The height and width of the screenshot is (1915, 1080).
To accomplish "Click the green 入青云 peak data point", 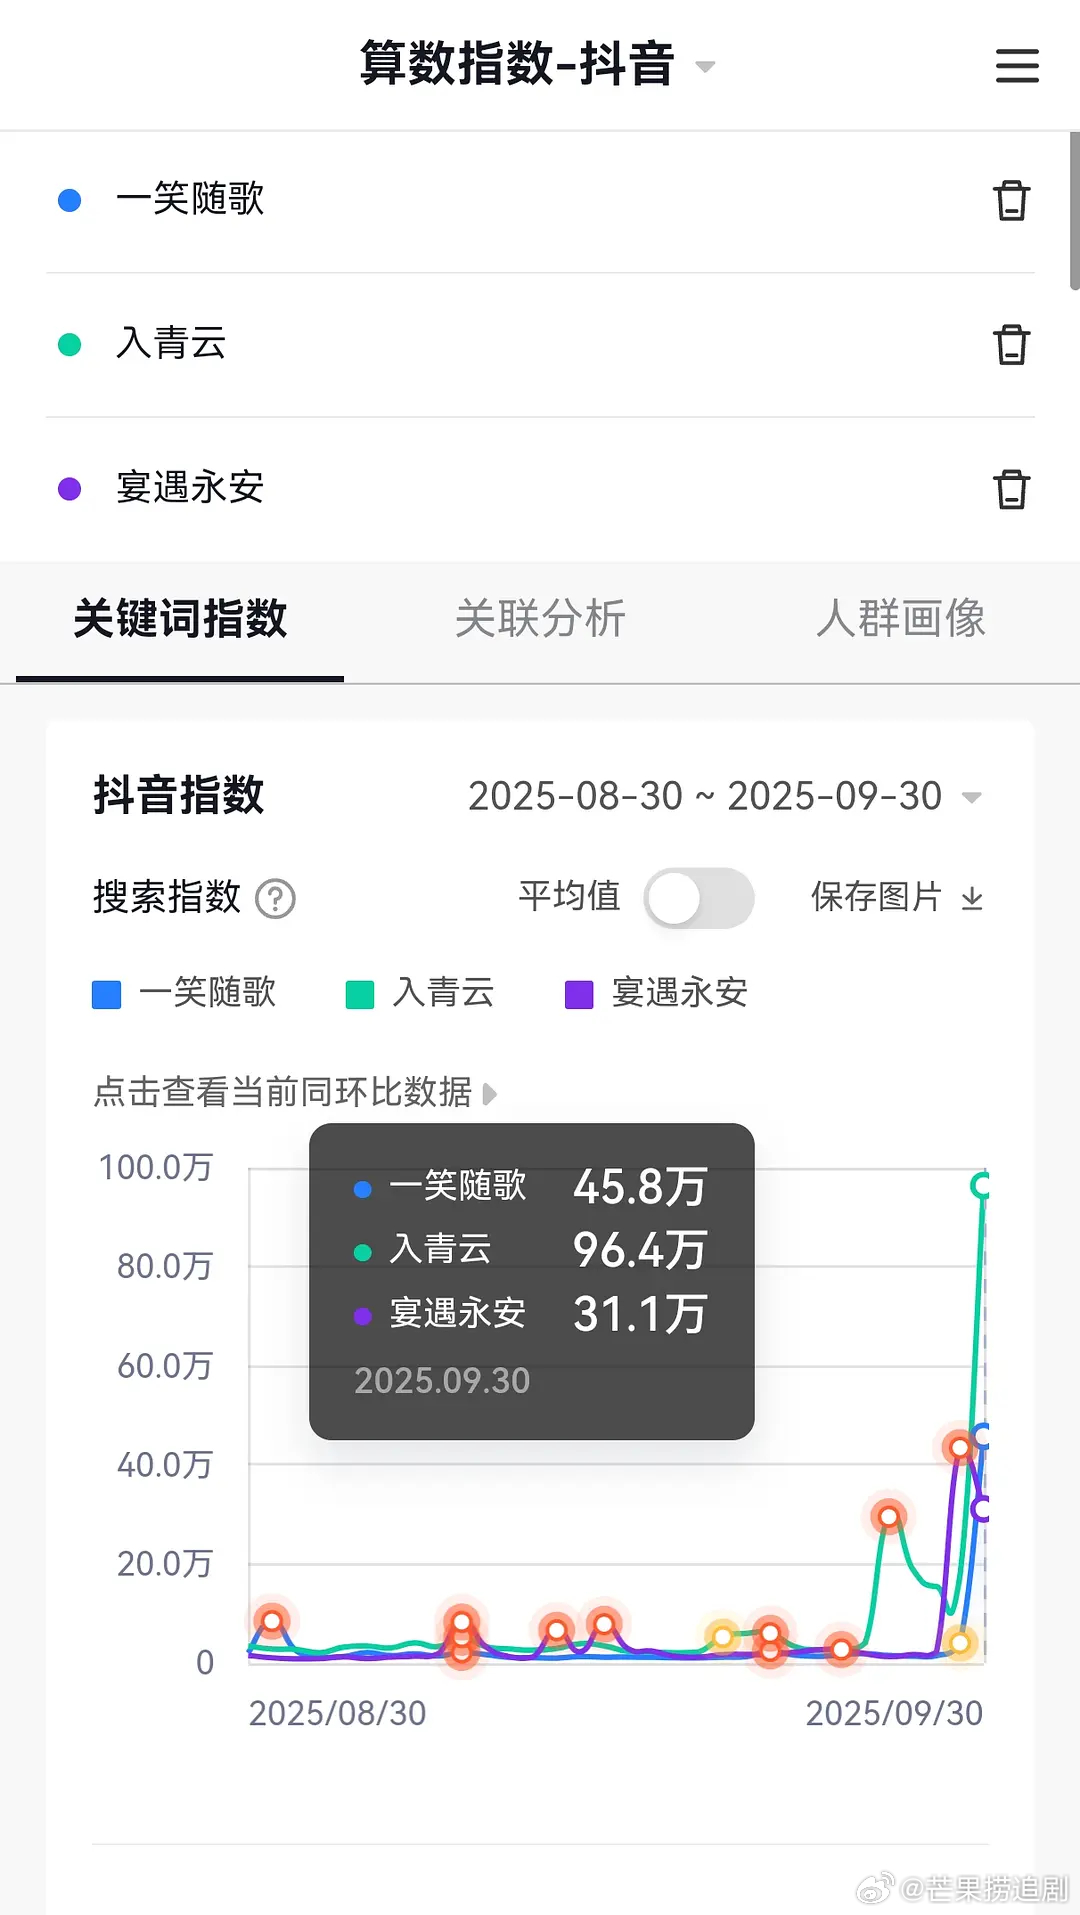I will point(981,1186).
